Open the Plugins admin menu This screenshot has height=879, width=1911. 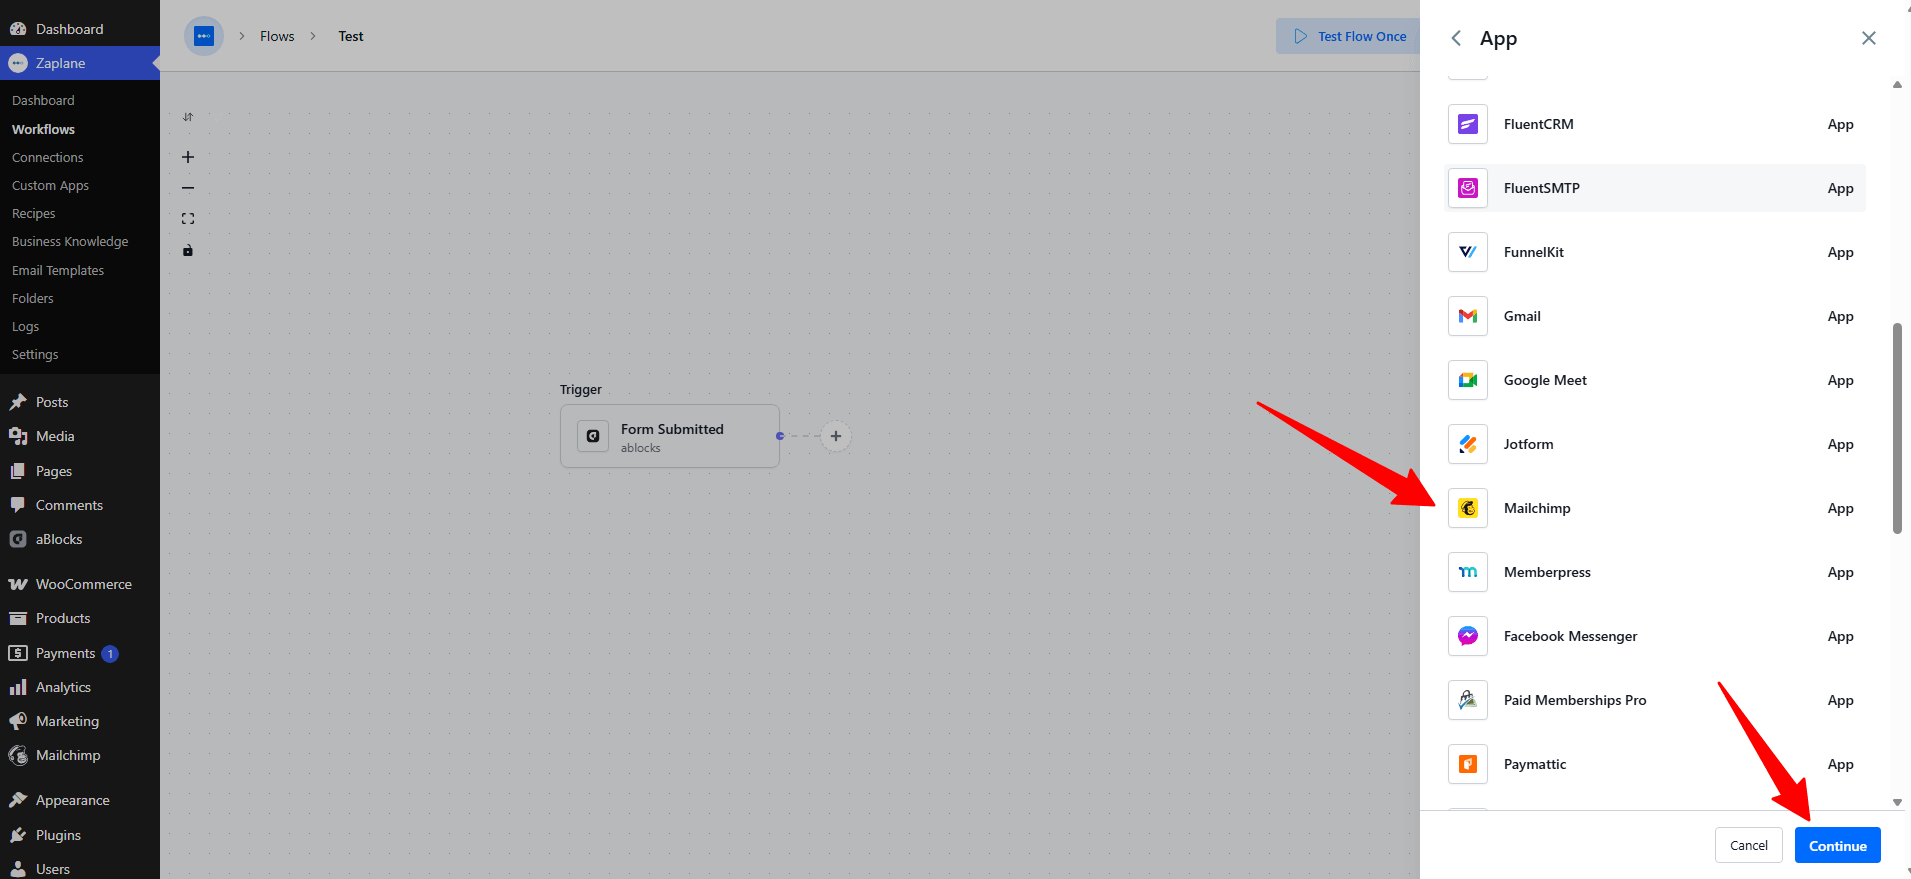[x=80, y=835]
